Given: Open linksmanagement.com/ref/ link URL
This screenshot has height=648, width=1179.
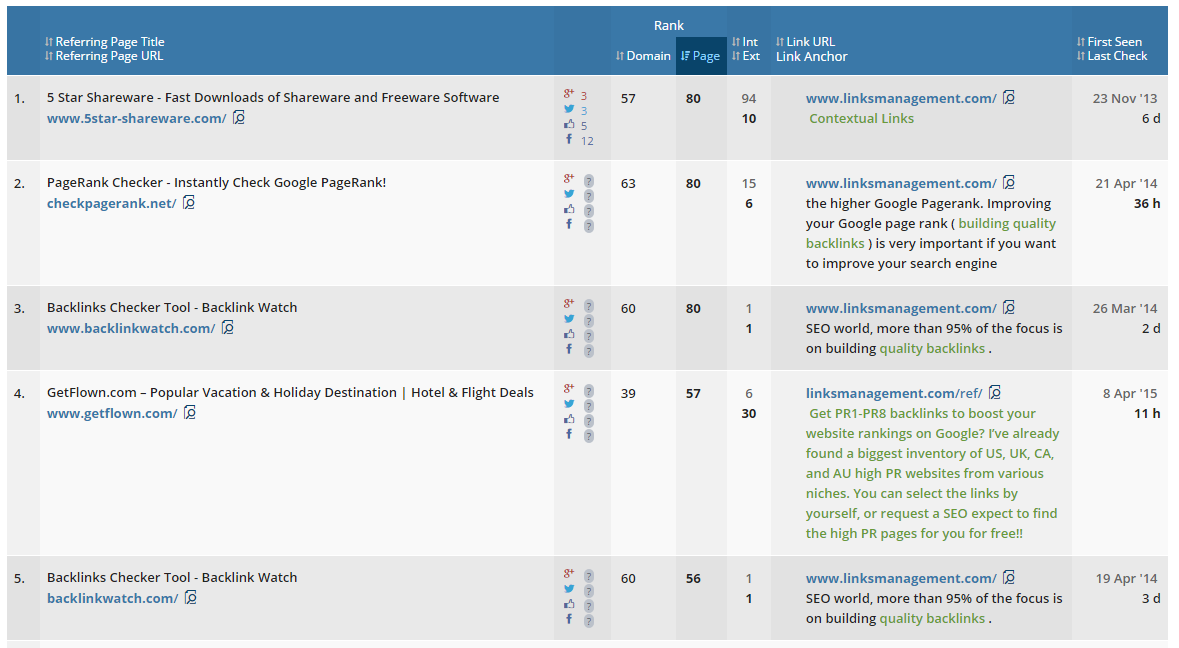Looking at the screenshot, I should click(x=894, y=393).
